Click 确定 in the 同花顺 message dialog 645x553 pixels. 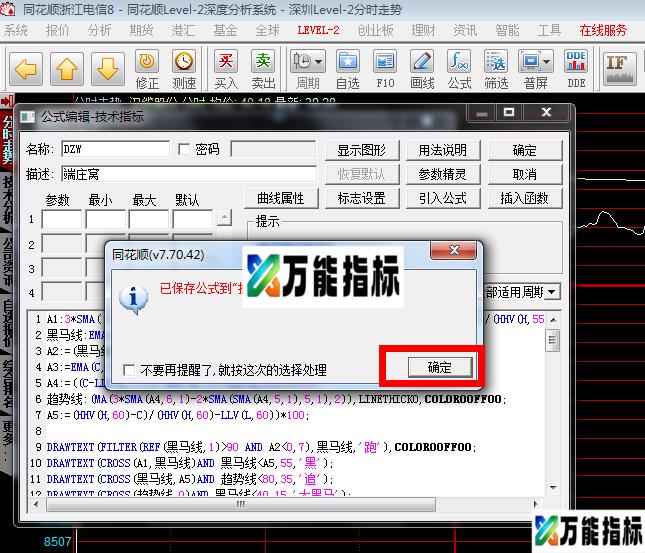[440, 367]
